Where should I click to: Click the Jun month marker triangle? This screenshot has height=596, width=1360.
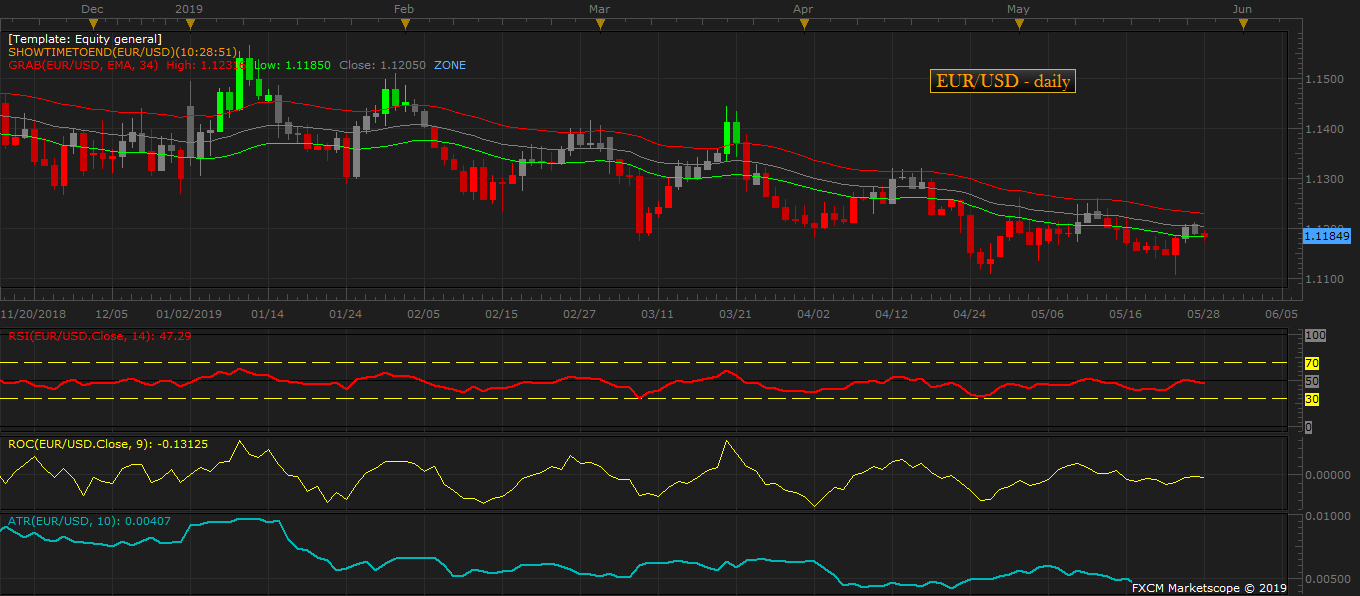click(x=1242, y=23)
